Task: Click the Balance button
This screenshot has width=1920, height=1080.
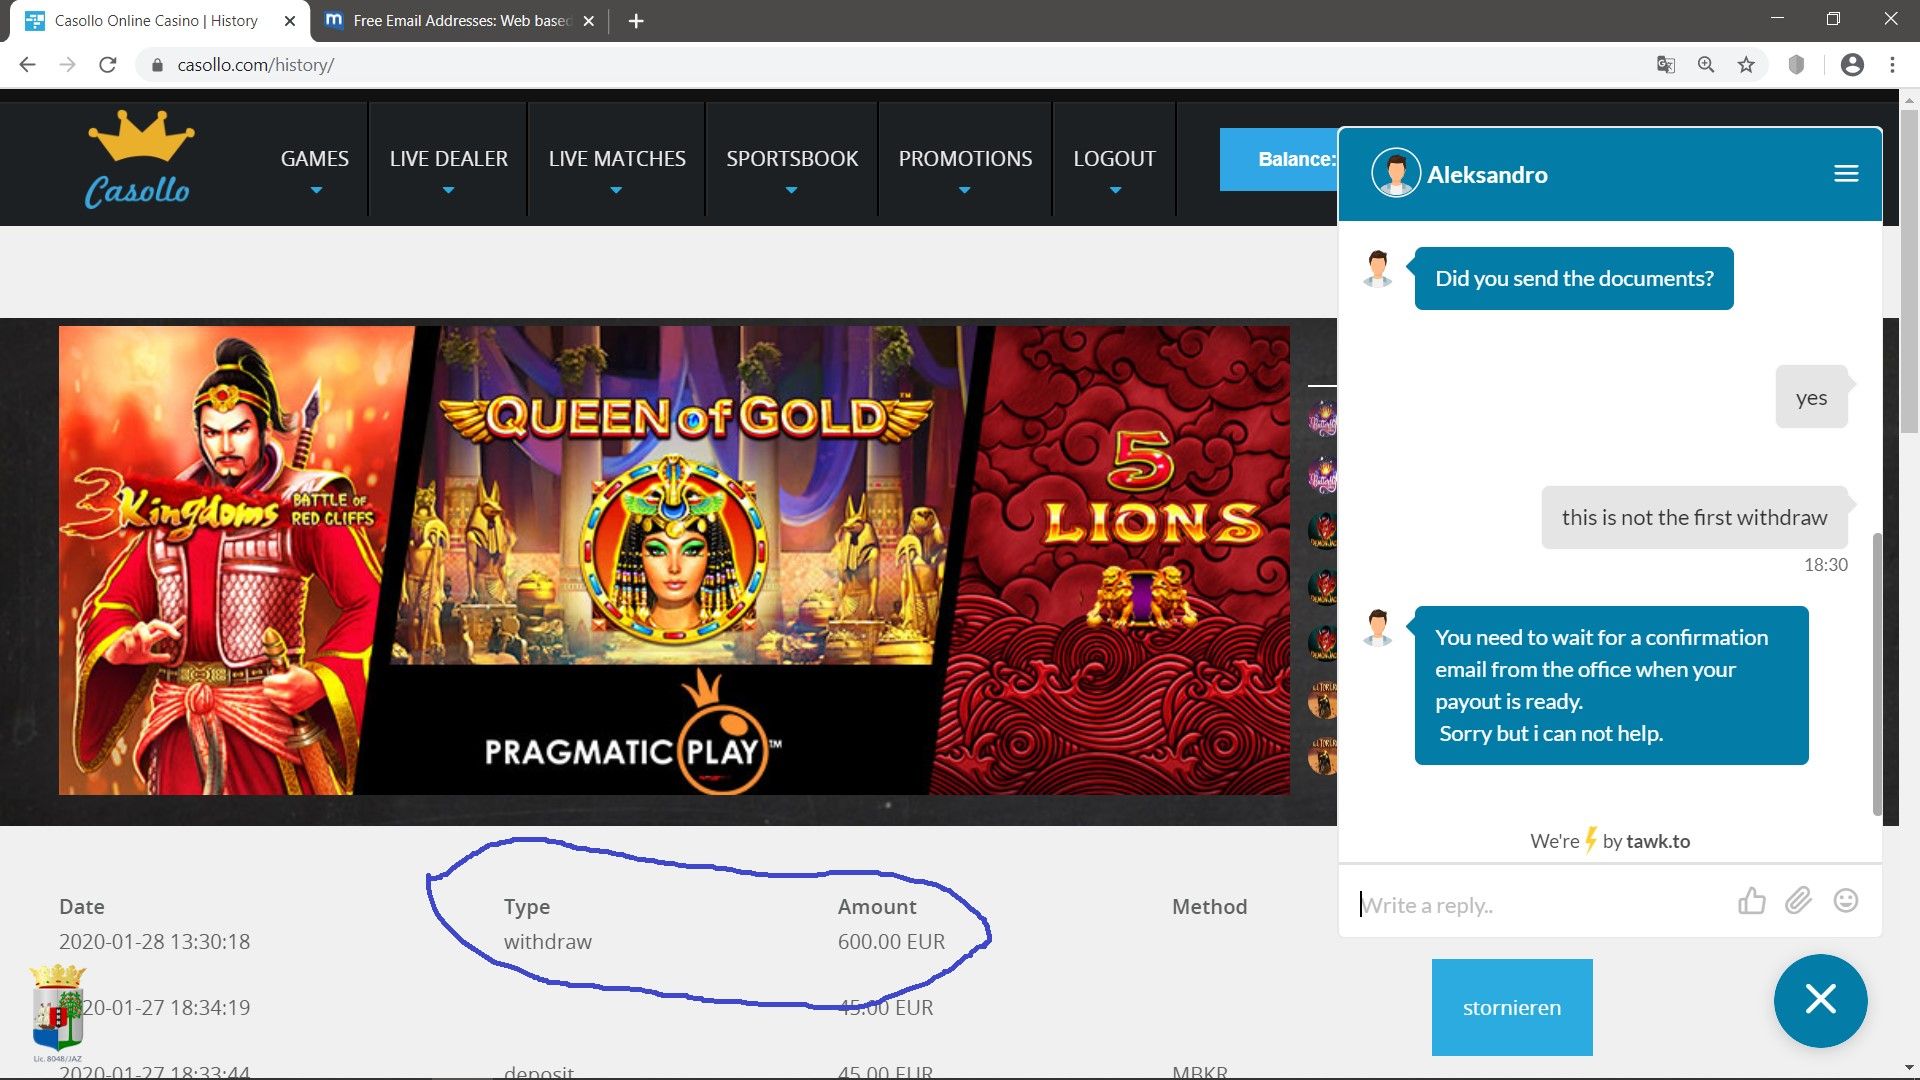Action: point(1279,159)
